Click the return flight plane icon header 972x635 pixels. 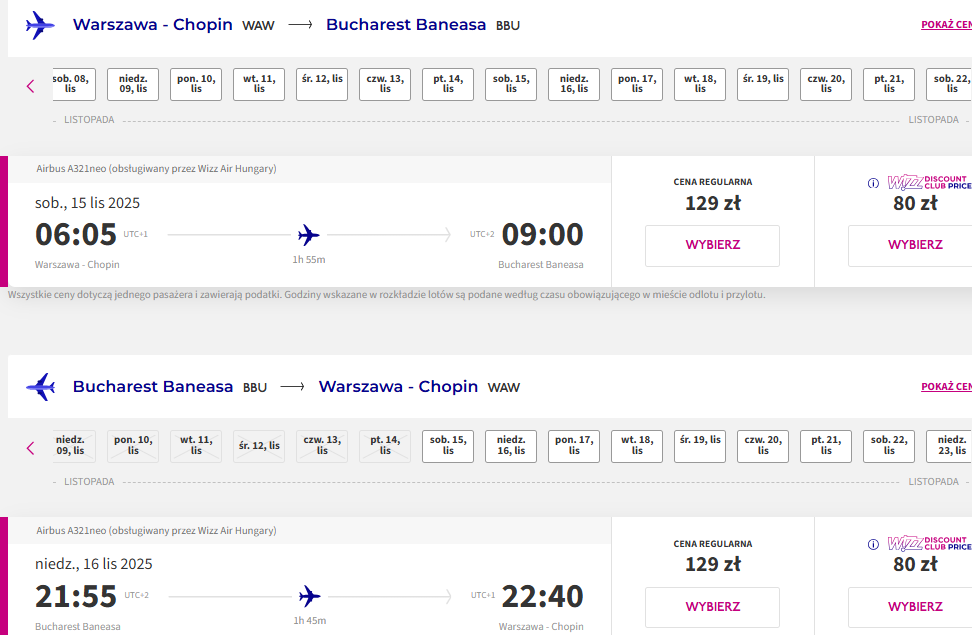pyautogui.click(x=40, y=387)
